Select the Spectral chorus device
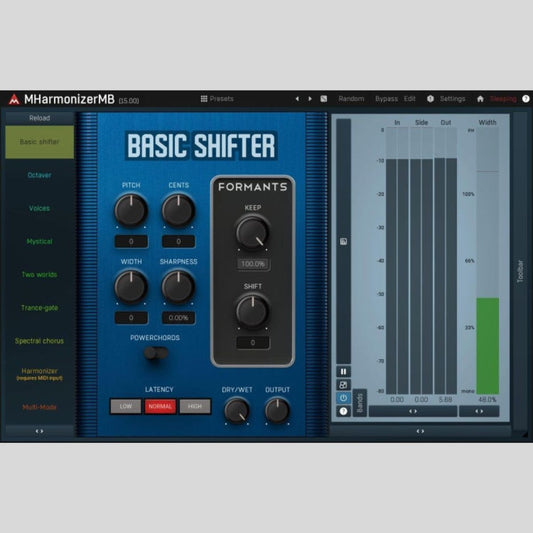 [x=39, y=341]
